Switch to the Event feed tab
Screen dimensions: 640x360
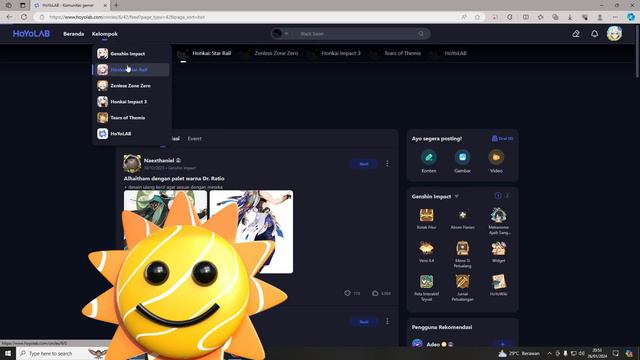195,139
